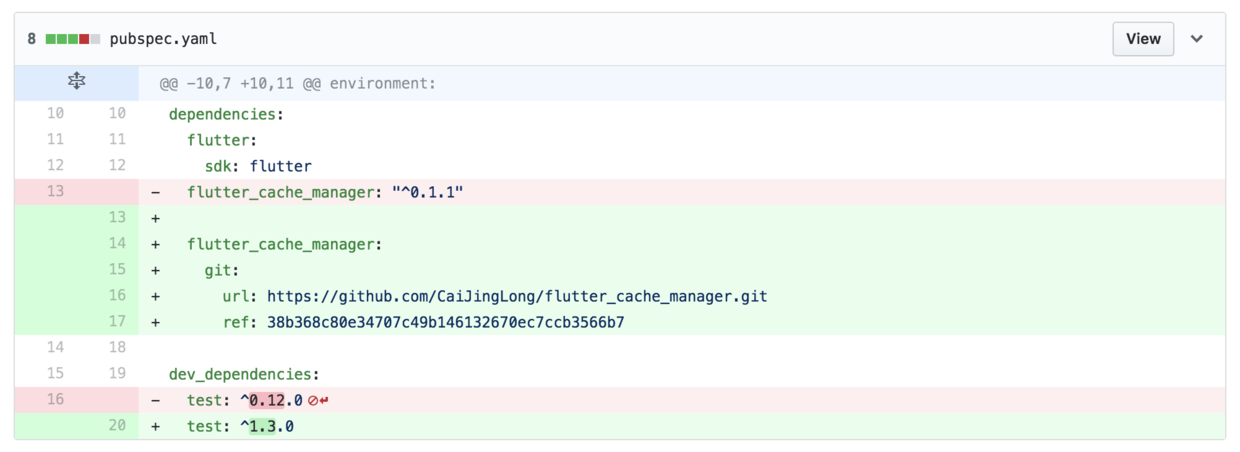This screenshot has height=452, width=1240.
Task: Click the hunk header @@ -10,7 +10,11 @@
Action: click(x=298, y=83)
